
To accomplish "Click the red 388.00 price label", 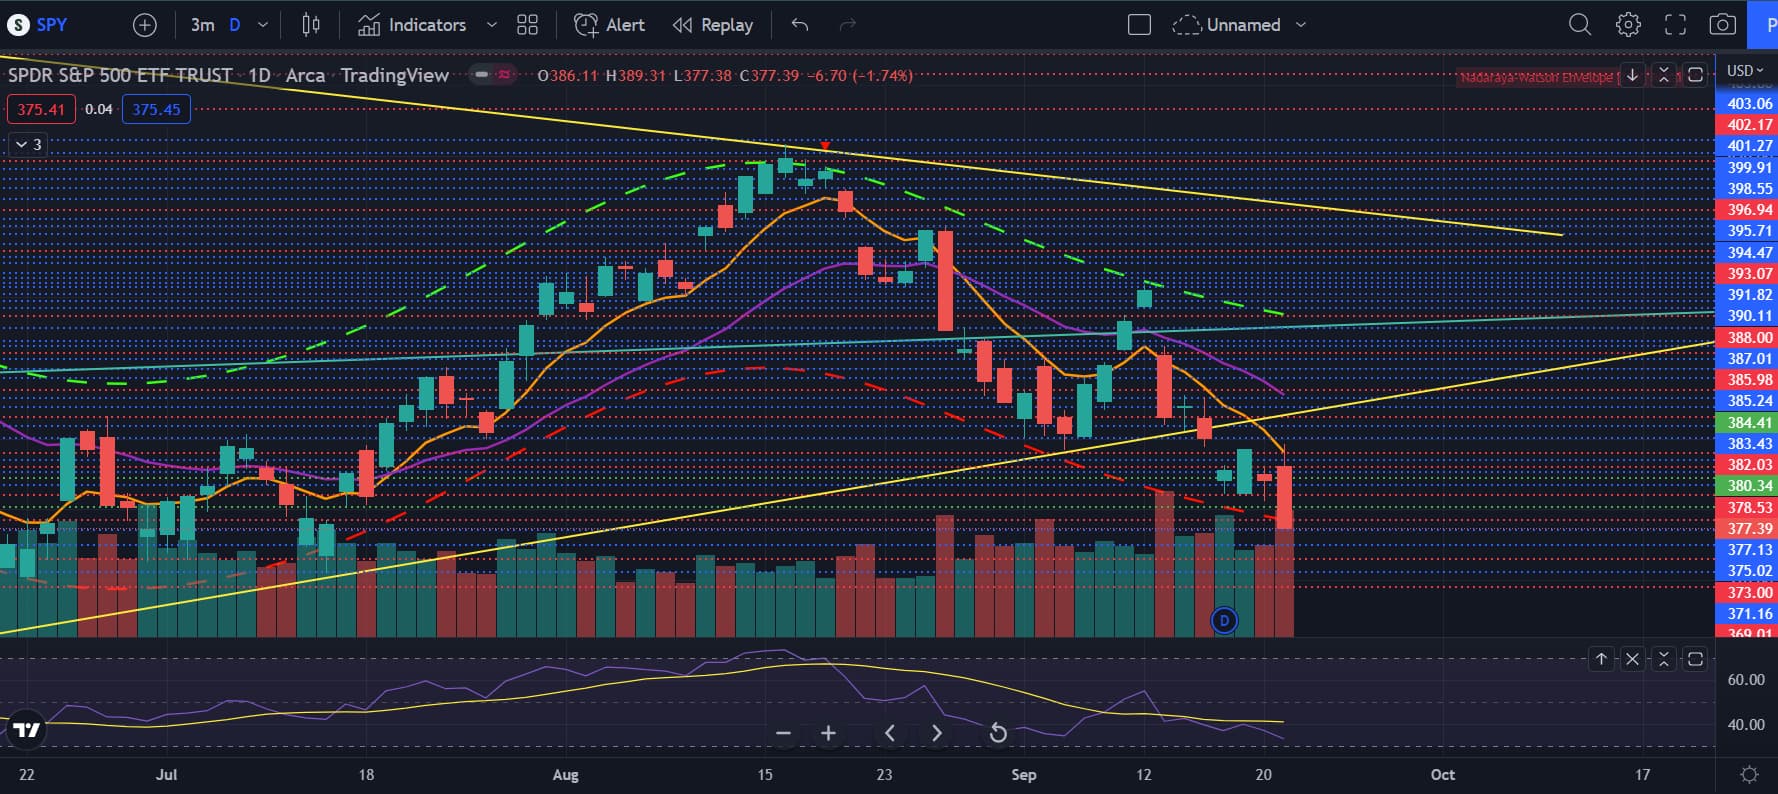I will [x=1747, y=337].
